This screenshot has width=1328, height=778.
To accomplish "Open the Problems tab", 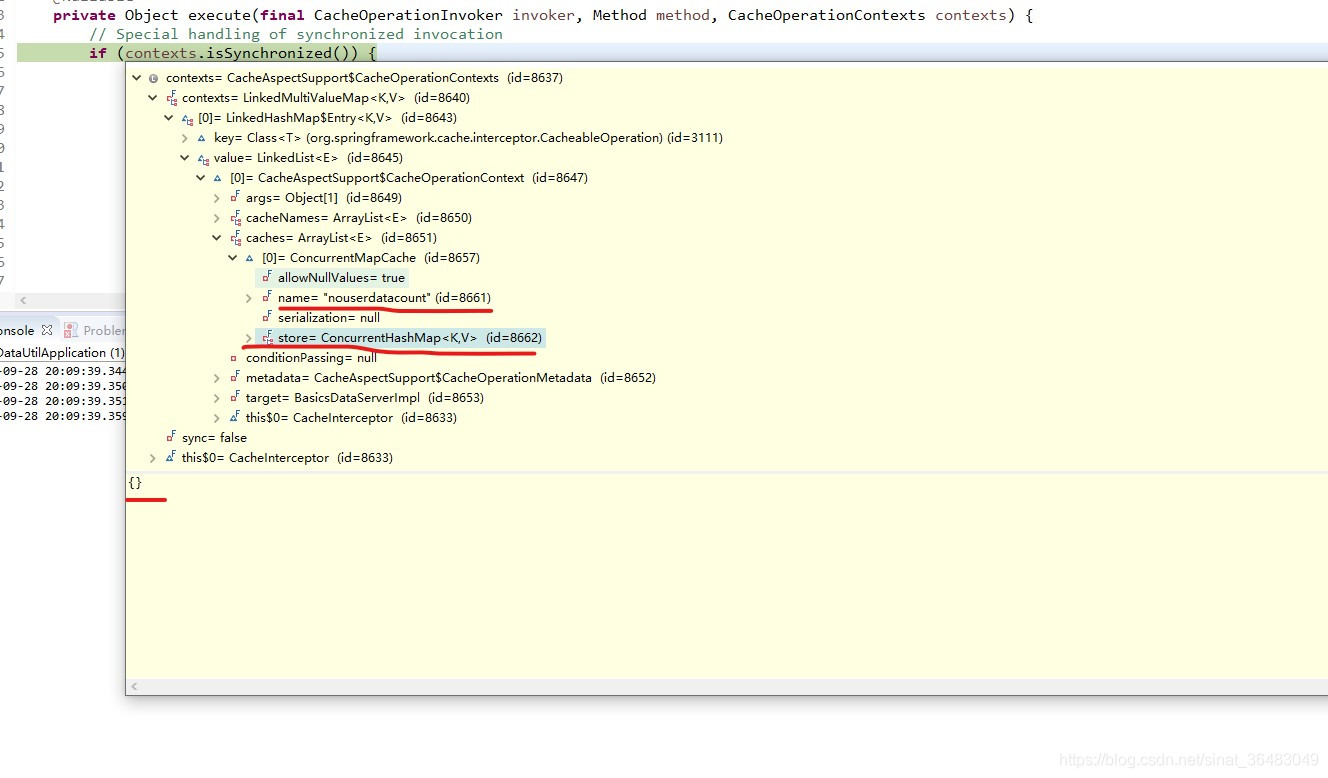I will pyautogui.click(x=104, y=331).
